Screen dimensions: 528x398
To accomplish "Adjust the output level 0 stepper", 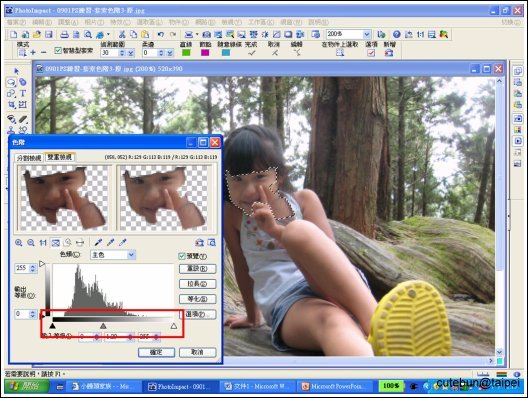I will pos(33,314).
